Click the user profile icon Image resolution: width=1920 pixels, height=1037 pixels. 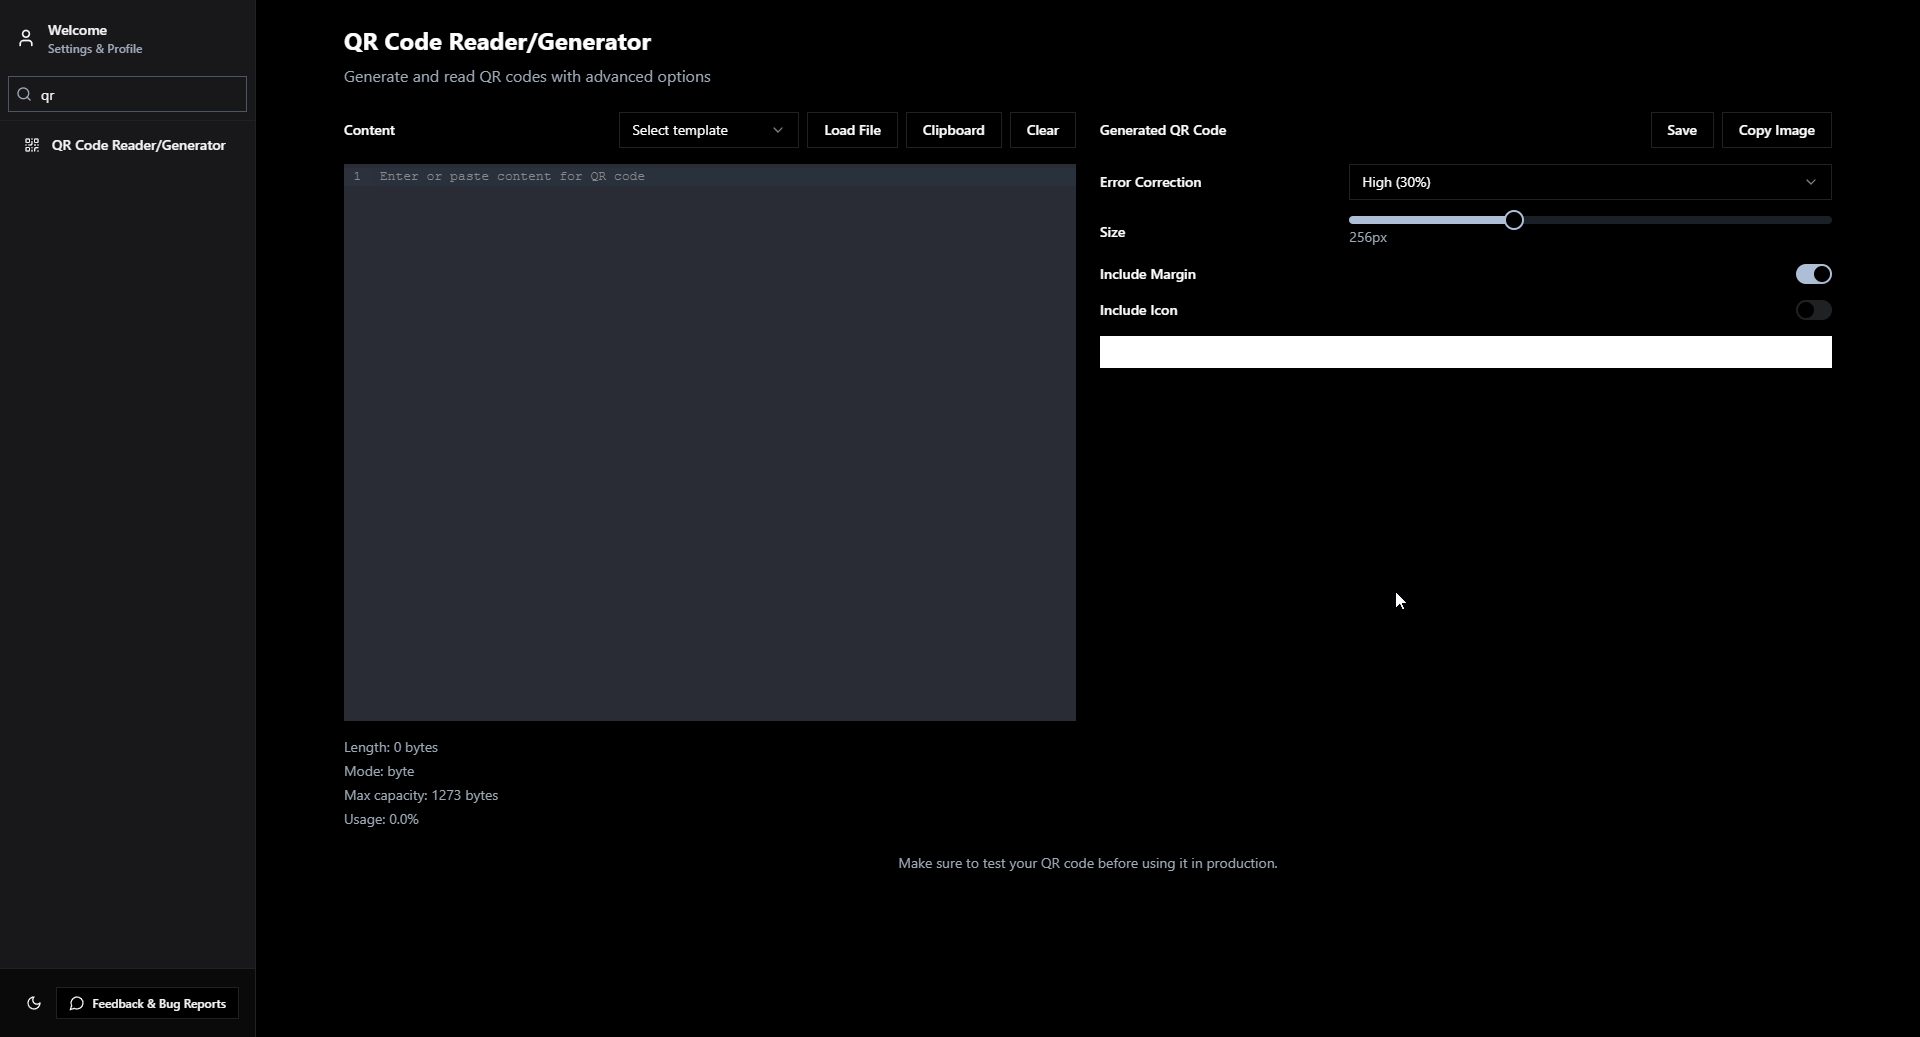(26, 39)
